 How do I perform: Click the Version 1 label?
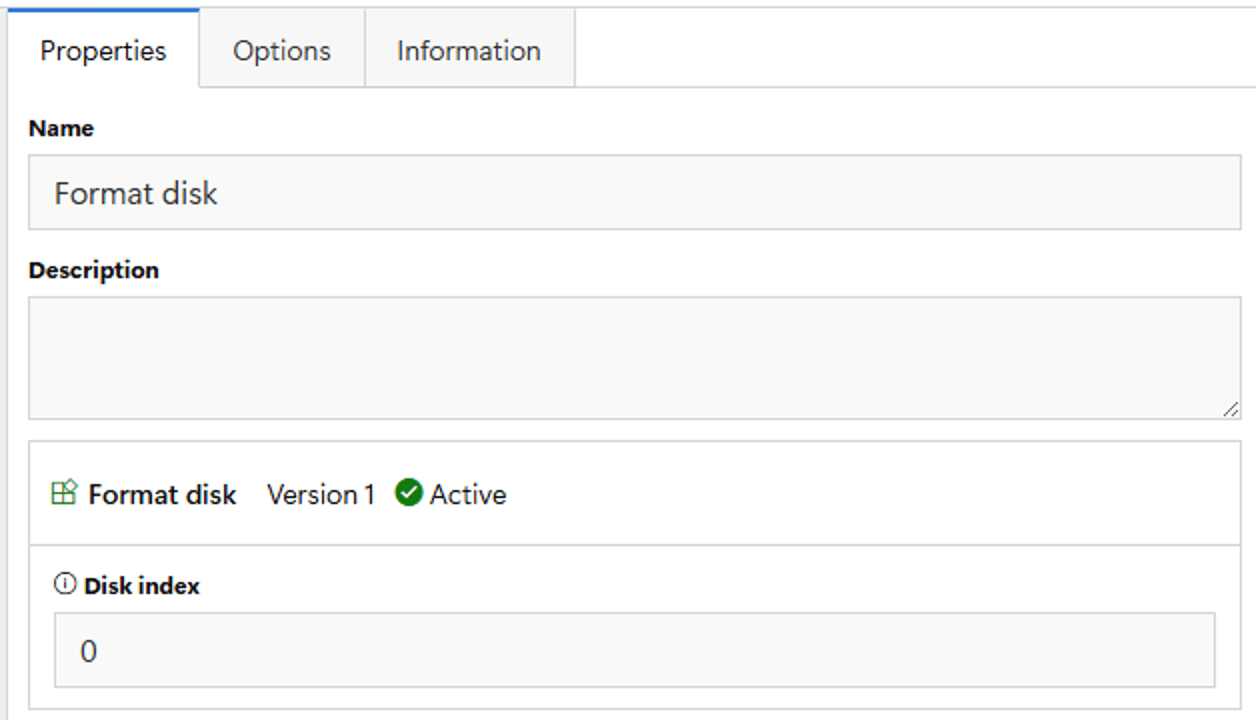point(321,495)
